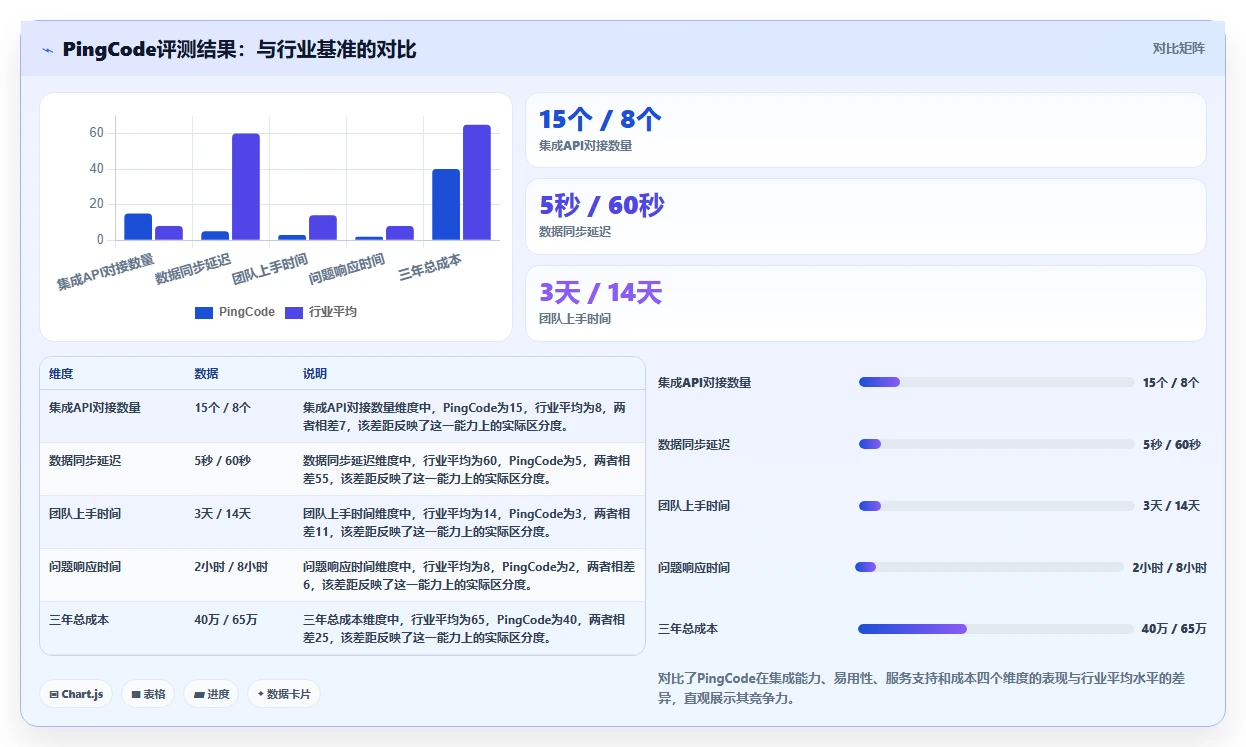Click chart axis label 三年总成本

[430, 267]
